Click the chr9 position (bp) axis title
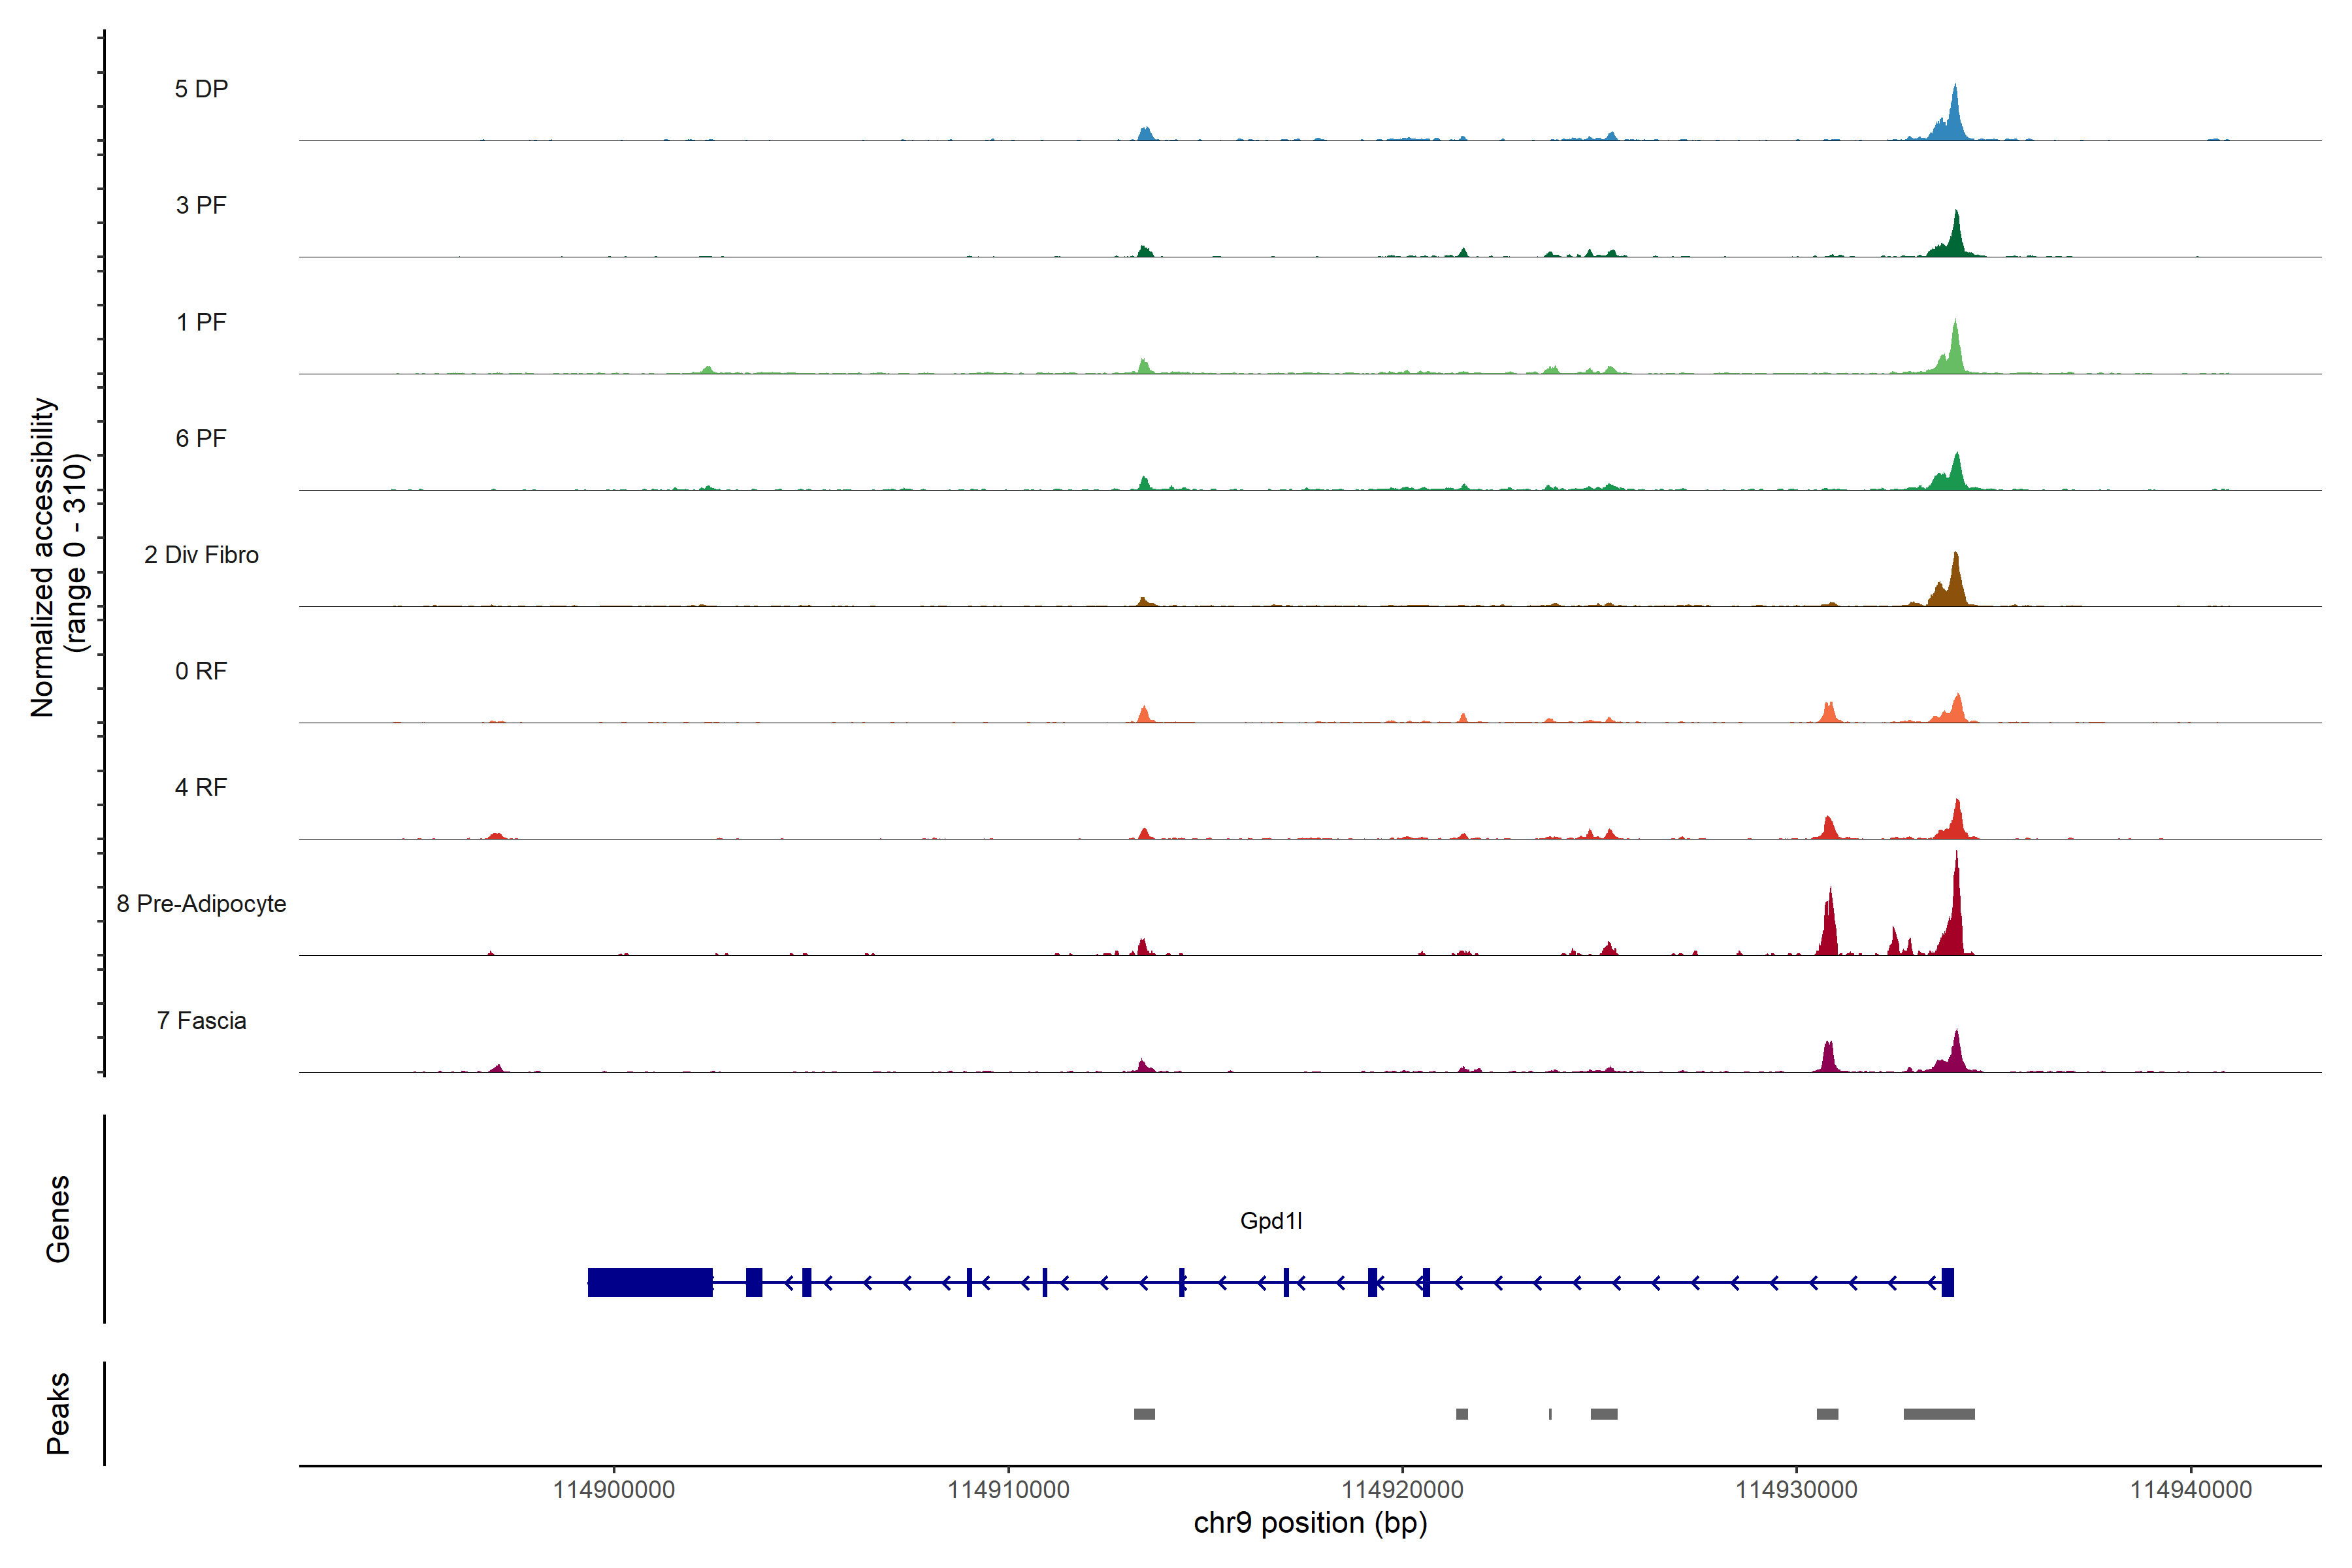2352x1568 pixels. click(x=1310, y=1523)
